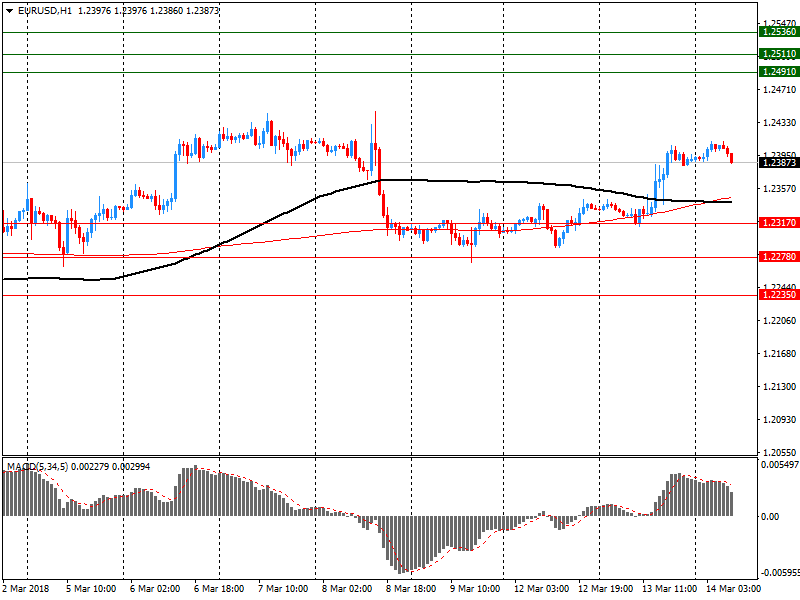Select the MACD(5,34,5) indicator label
Image resolution: width=800 pixels, height=600 pixels.
pyautogui.click(x=37, y=467)
